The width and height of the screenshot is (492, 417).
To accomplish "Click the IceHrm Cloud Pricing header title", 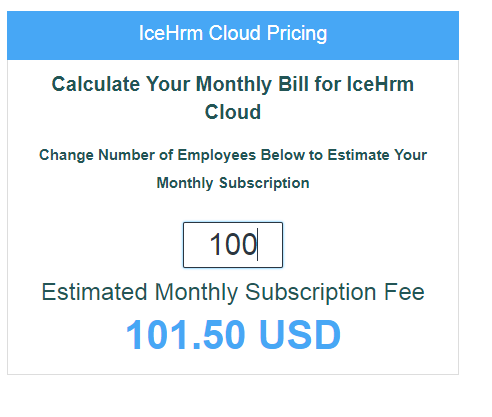I will point(233,33).
